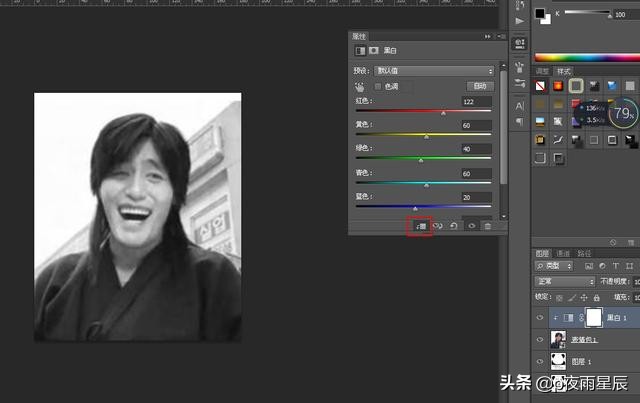
Task: Open the 预设 preset dropdown
Action: pyautogui.click(x=433, y=71)
